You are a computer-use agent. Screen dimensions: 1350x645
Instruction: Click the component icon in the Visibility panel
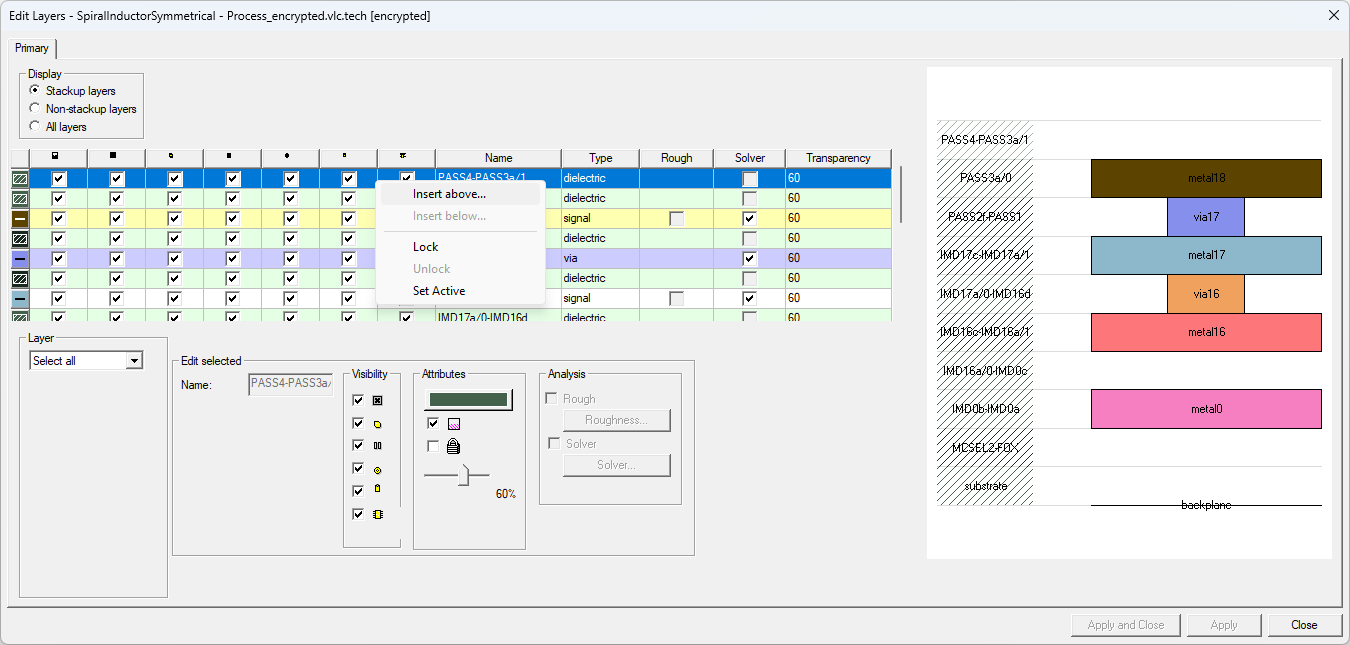378,514
